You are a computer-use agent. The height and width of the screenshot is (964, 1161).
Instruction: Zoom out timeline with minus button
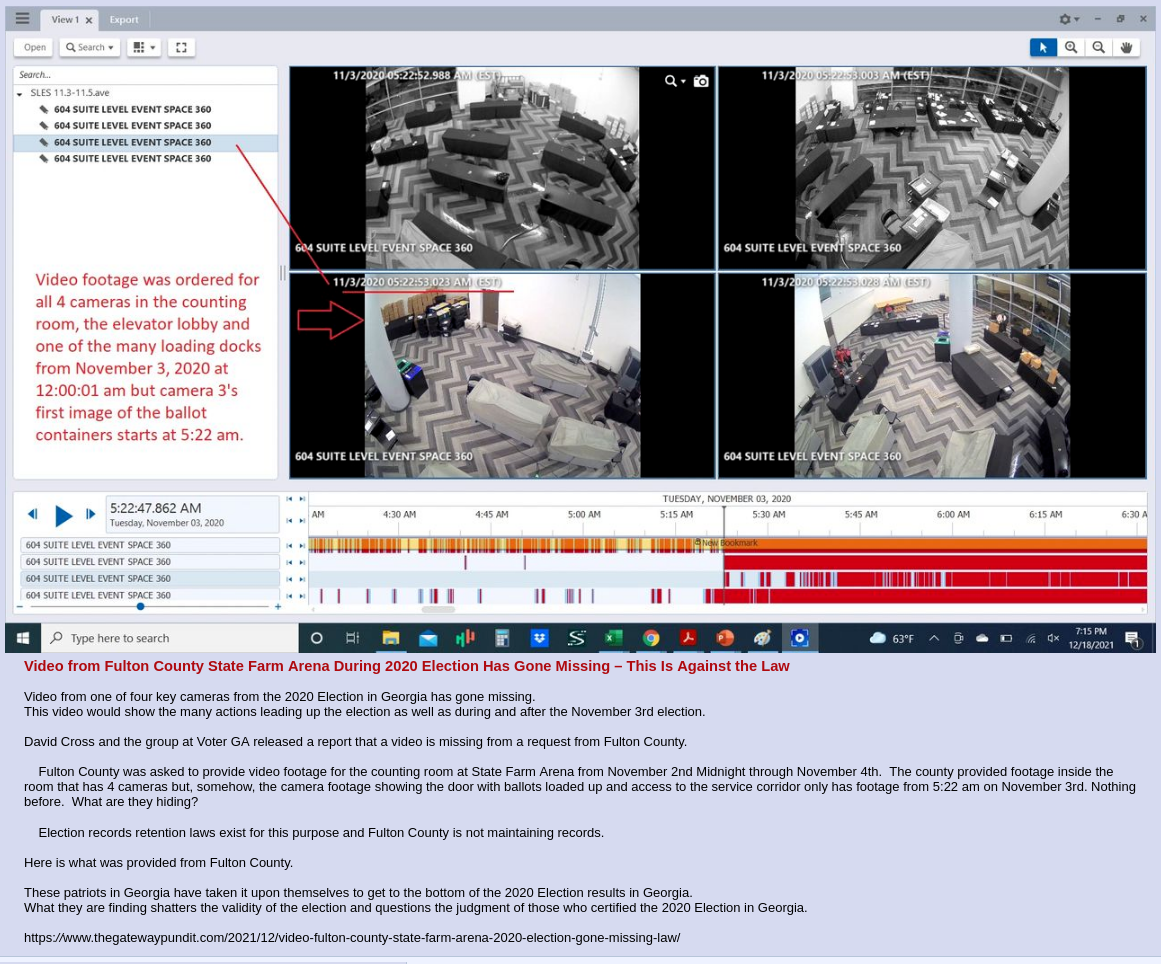pos(20,606)
